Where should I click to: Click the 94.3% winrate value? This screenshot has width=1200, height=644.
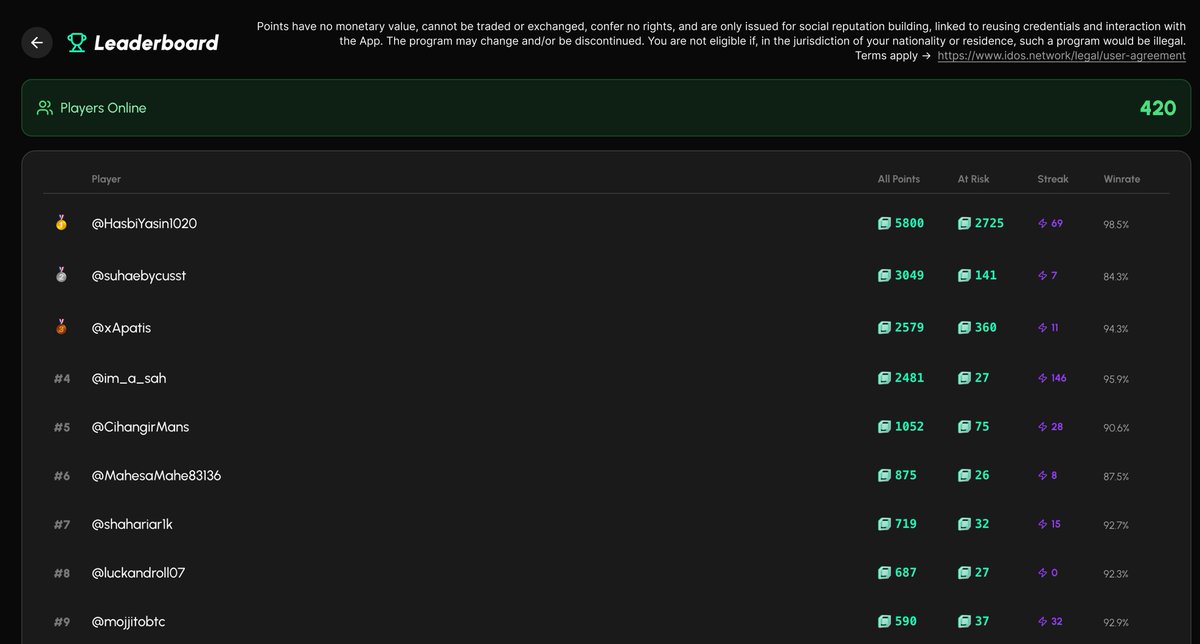(x=1116, y=328)
